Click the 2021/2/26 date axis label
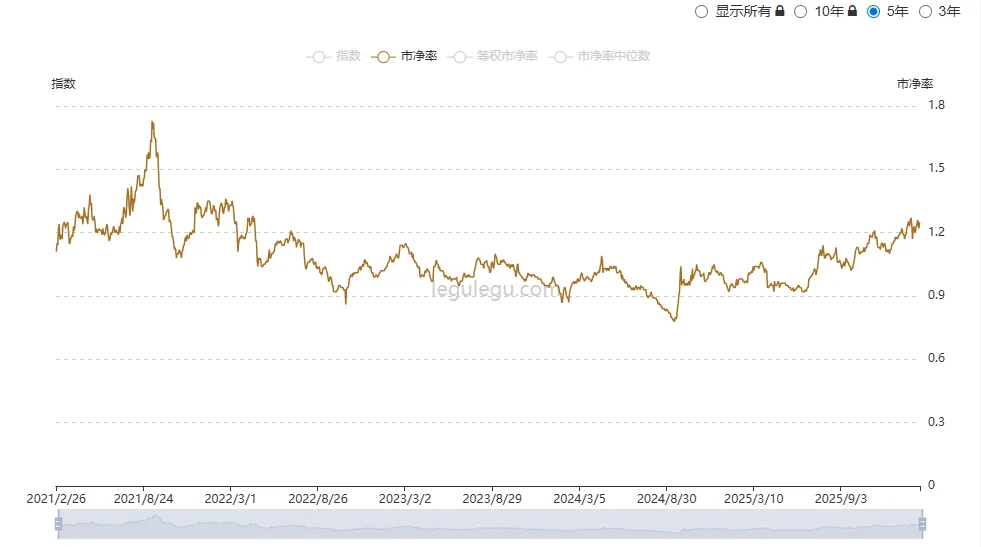This screenshot has width=981, height=547. (56, 499)
